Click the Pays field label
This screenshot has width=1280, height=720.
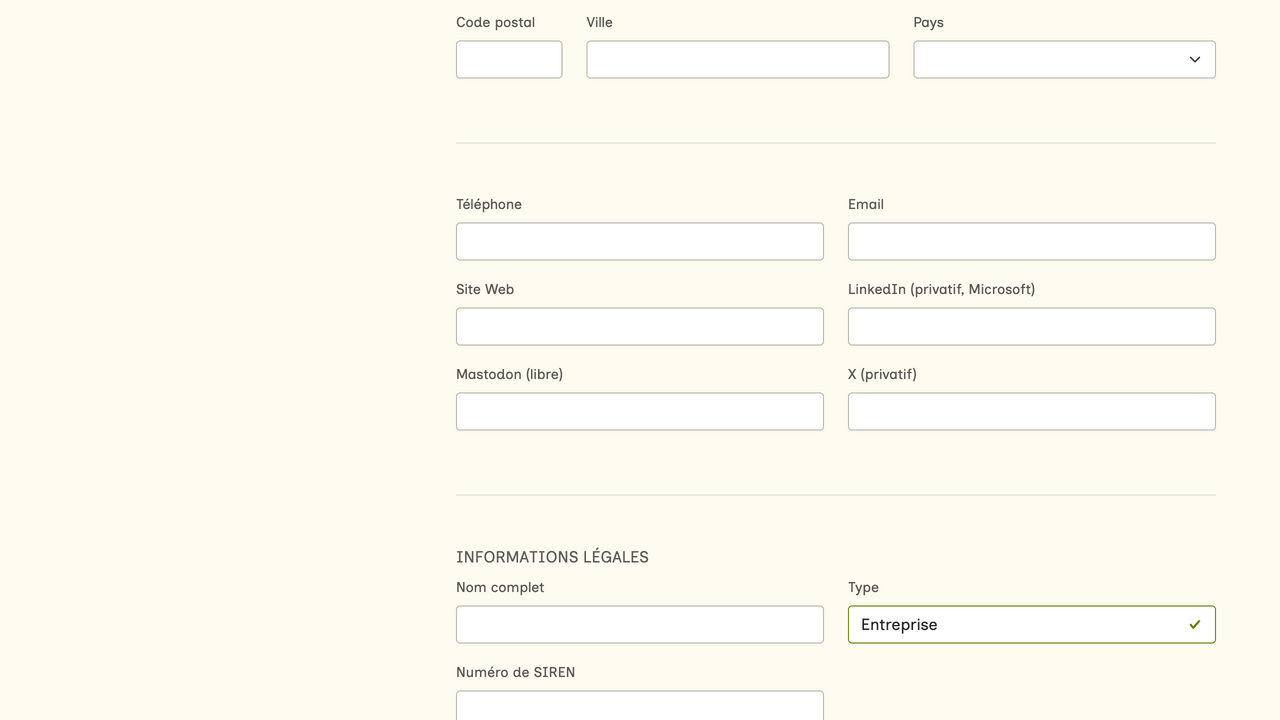(x=928, y=22)
